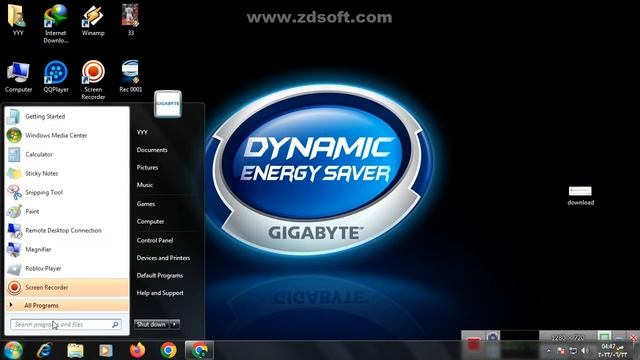
Task: Open Default Programs from the Start menu
Action: pos(160,276)
